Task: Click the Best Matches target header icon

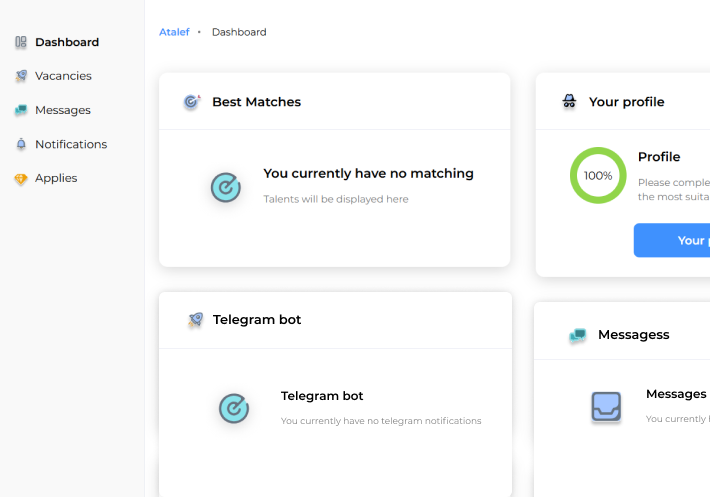Action: tap(192, 102)
